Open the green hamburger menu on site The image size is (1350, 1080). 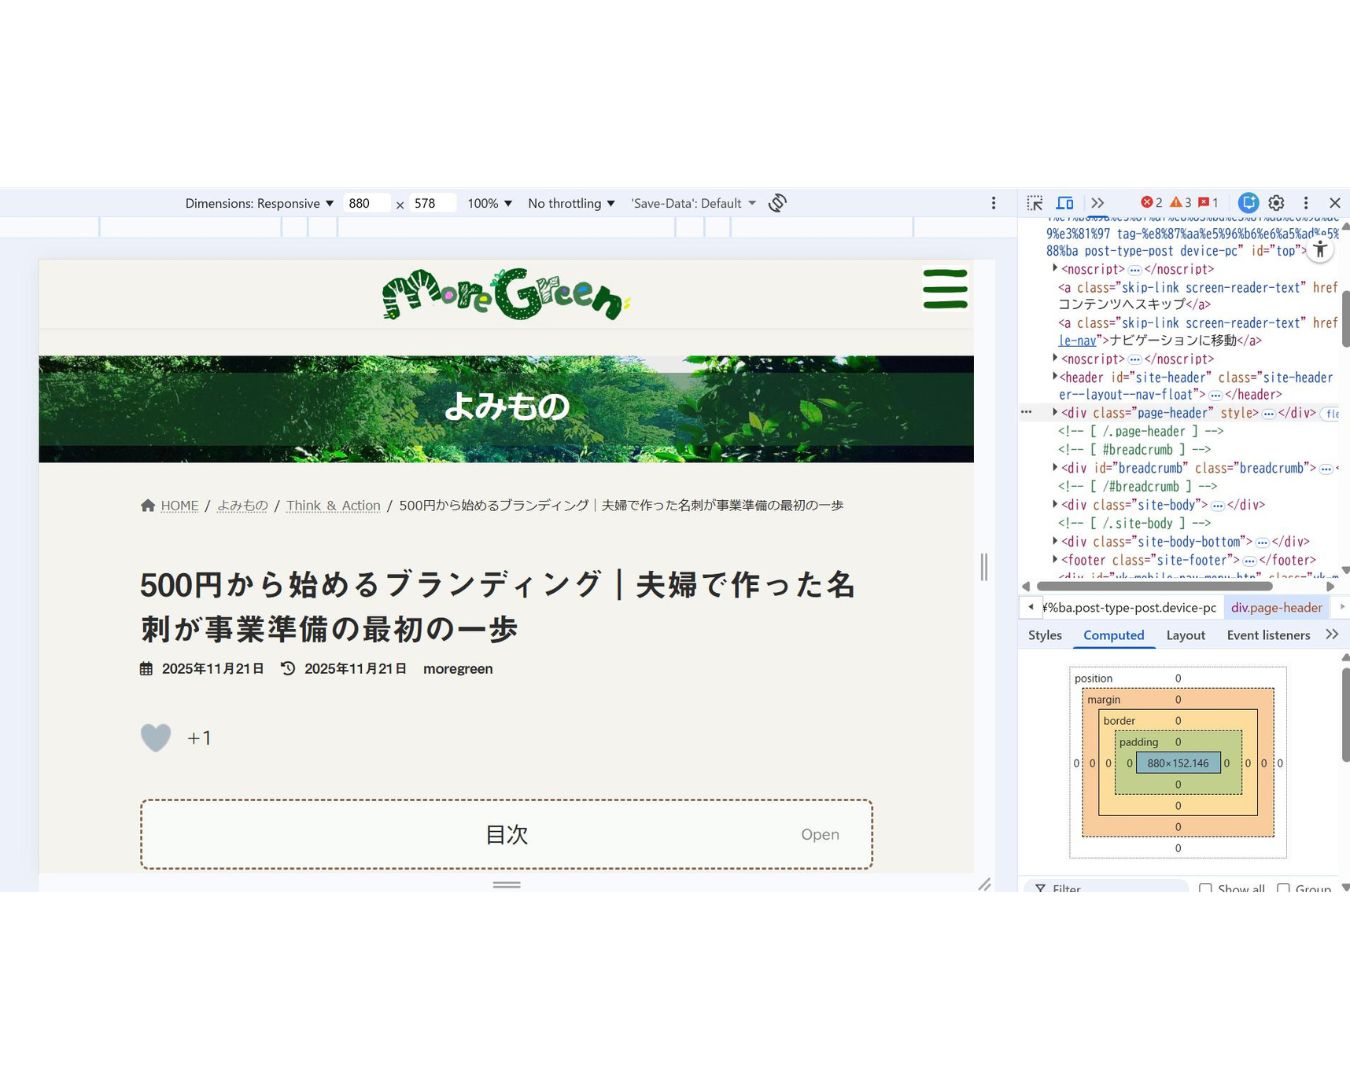(x=945, y=289)
